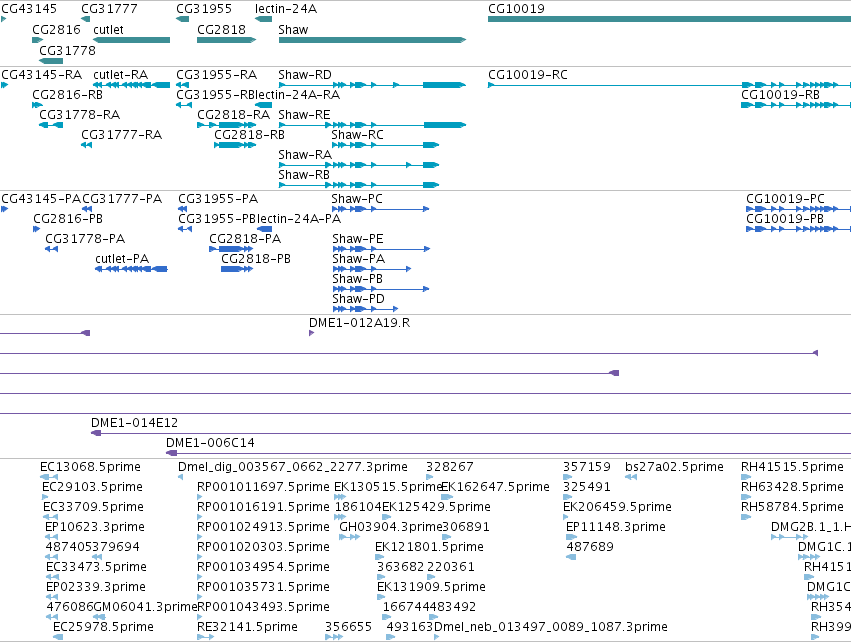Click the EK131909.5prime EST label
Image resolution: width=851 pixels, height=642 pixels.
pyautogui.click(x=431, y=587)
